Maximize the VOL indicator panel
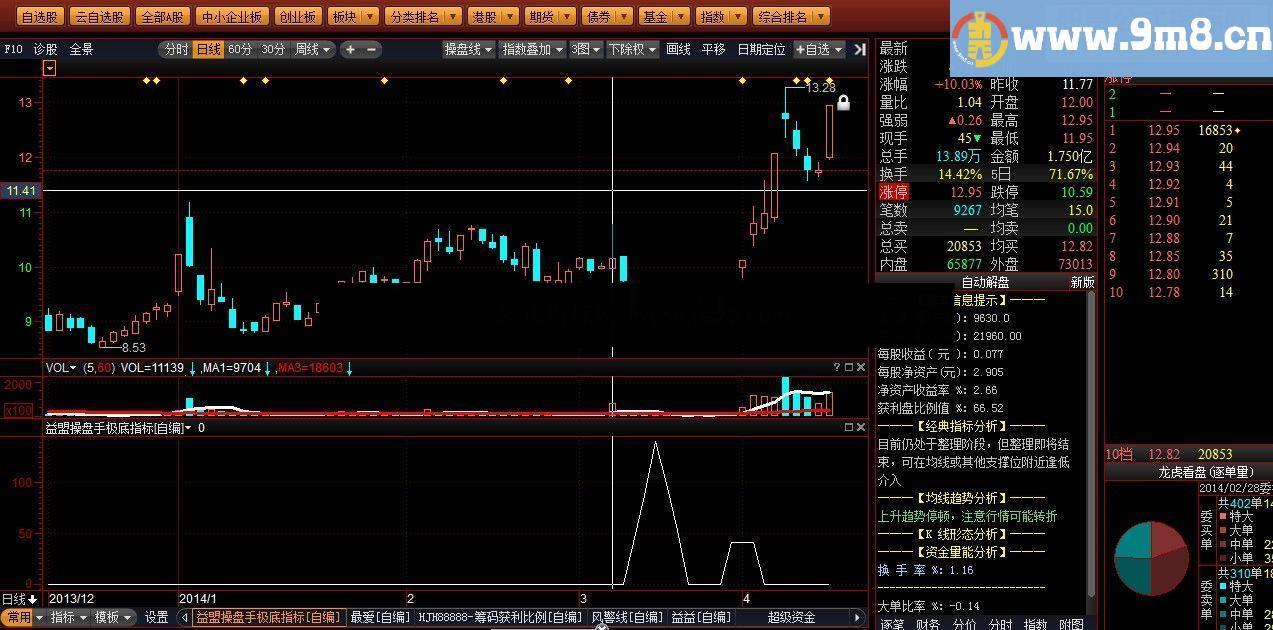The width and height of the screenshot is (1273, 630). (x=849, y=368)
